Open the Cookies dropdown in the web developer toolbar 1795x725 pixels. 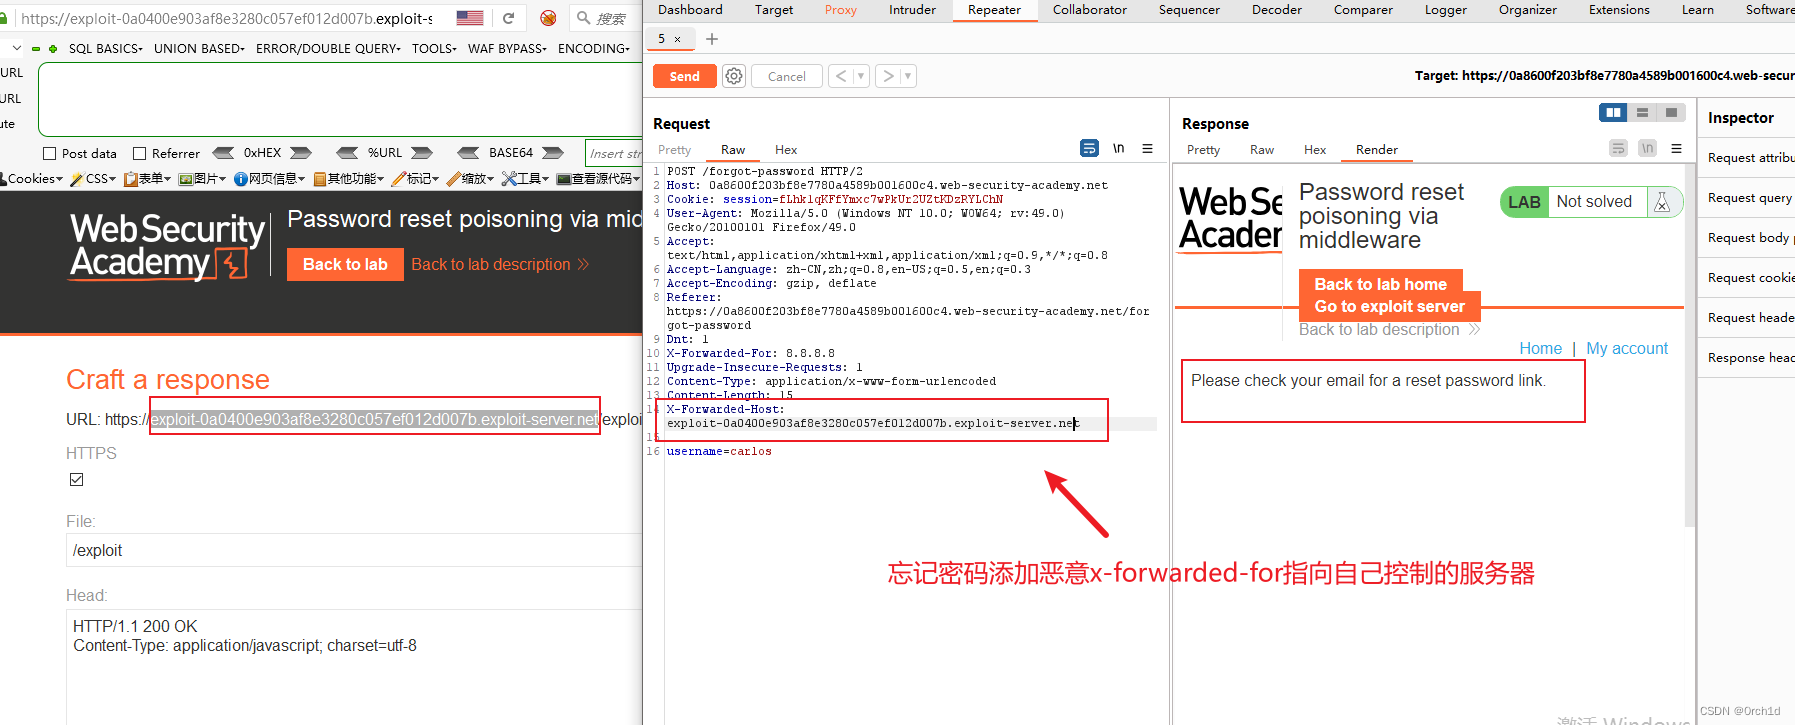pyautogui.click(x=32, y=179)
